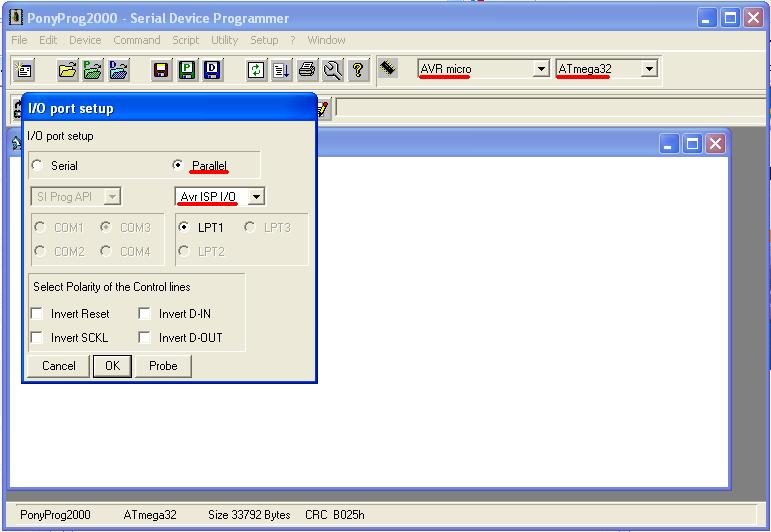The height and width of the screenshot is (532, 771).
Task: Maximize the PonyProg2000 main window
Action: click(730, 18)
